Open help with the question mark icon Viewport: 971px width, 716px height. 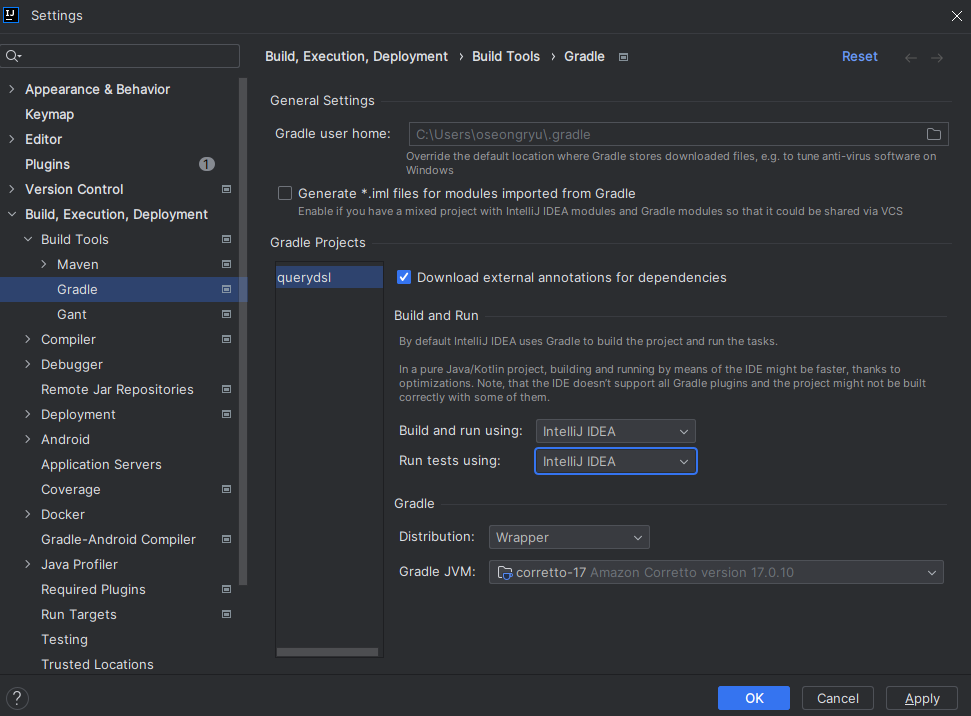tap(17, 698)
